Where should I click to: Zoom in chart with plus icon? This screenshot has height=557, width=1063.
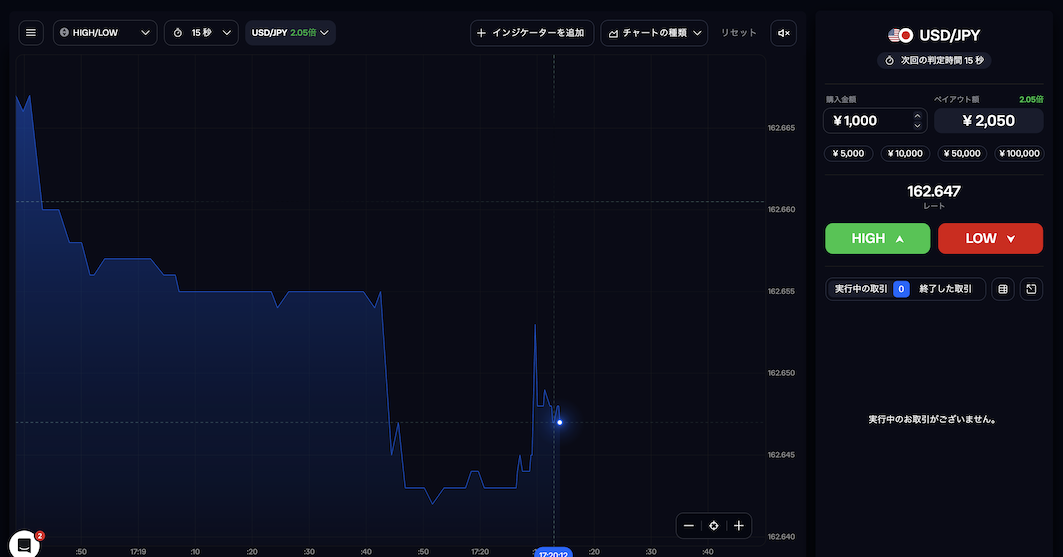click(x=739, y=526)
